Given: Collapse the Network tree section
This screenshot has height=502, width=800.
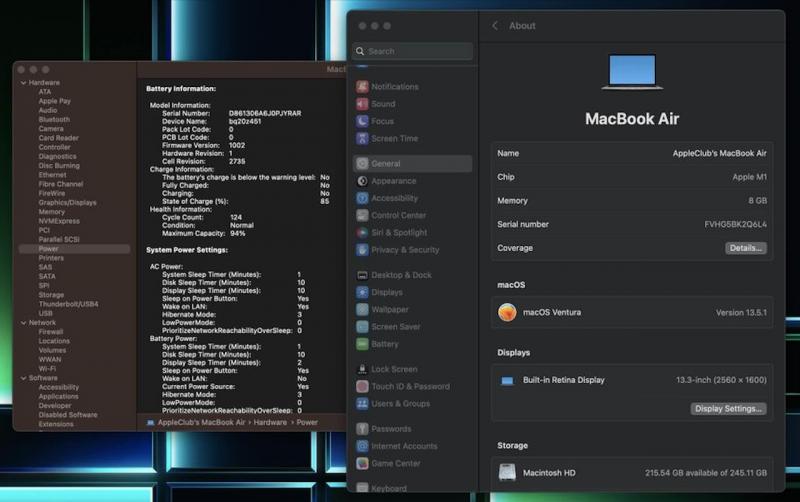Looking at the screenshot, I should click(x=23, y=323).
